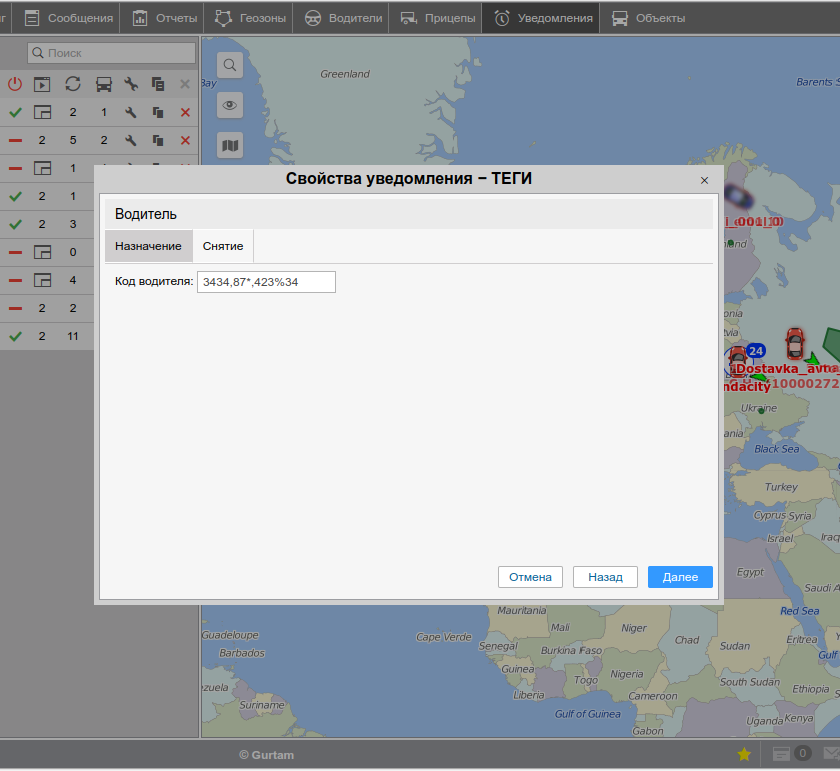The height and width of the screenshot is (771, 840).
Task: Click the Назад button
Action: pyautogui.click(x=605, y=577)
